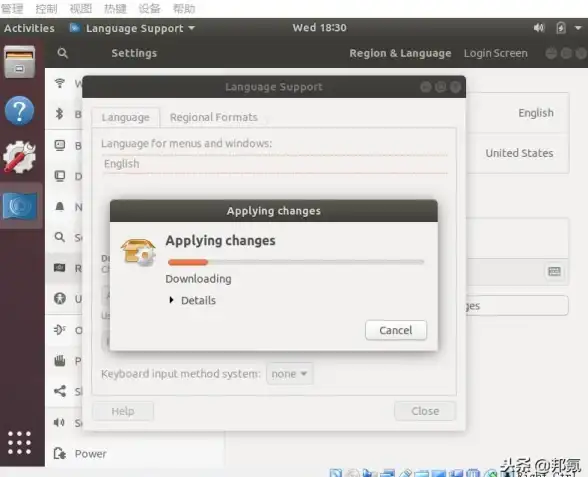Expand the Details disclosure triangle
This screenshot has height=477, width=588.
(171, 300)
